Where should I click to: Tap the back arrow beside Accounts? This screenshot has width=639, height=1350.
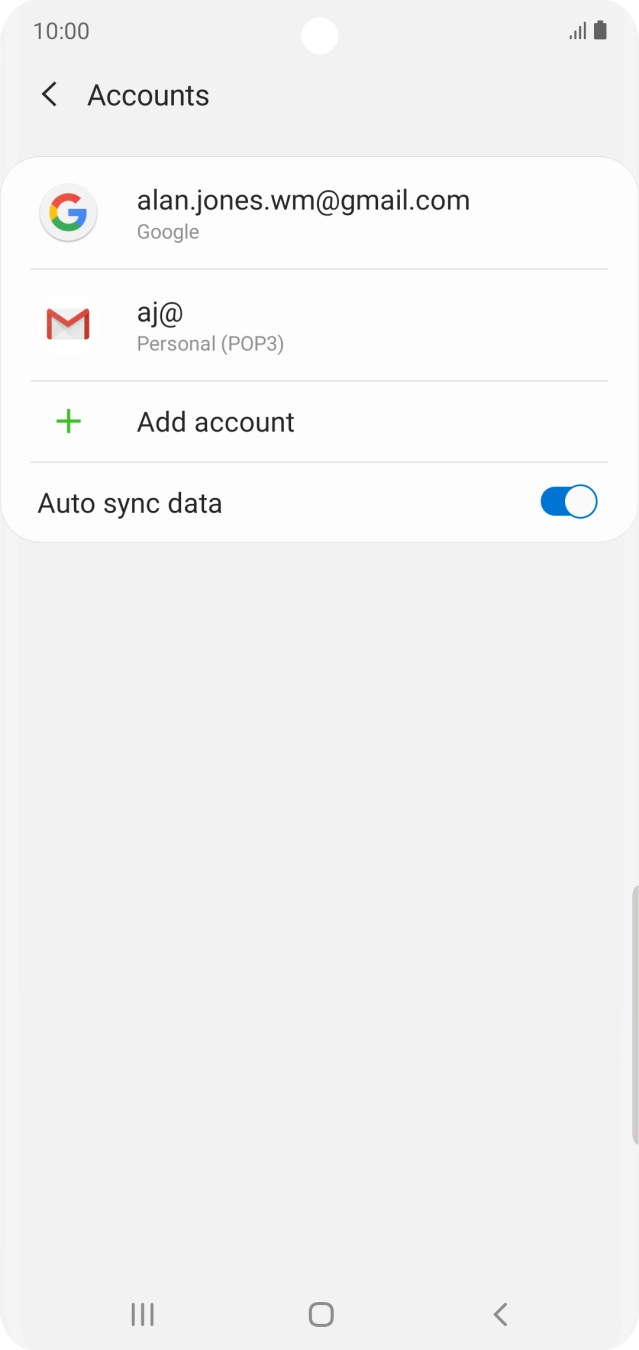click(x=49, y=95)
